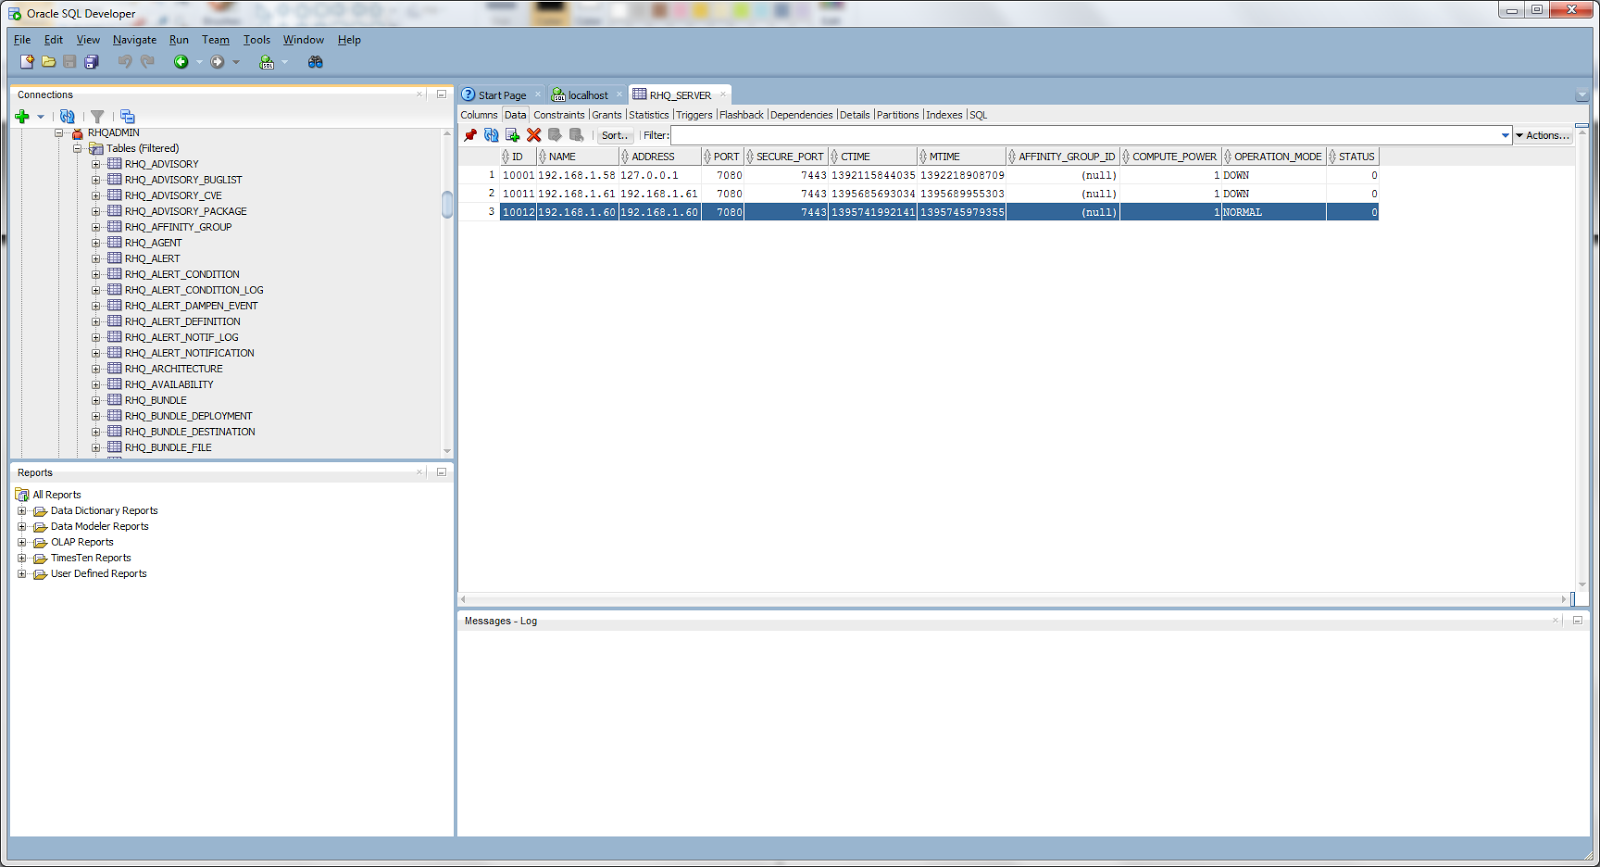Screen dimensions: 1600x867
Task: Close the localhost tab
Action: [x=619, y=94]
